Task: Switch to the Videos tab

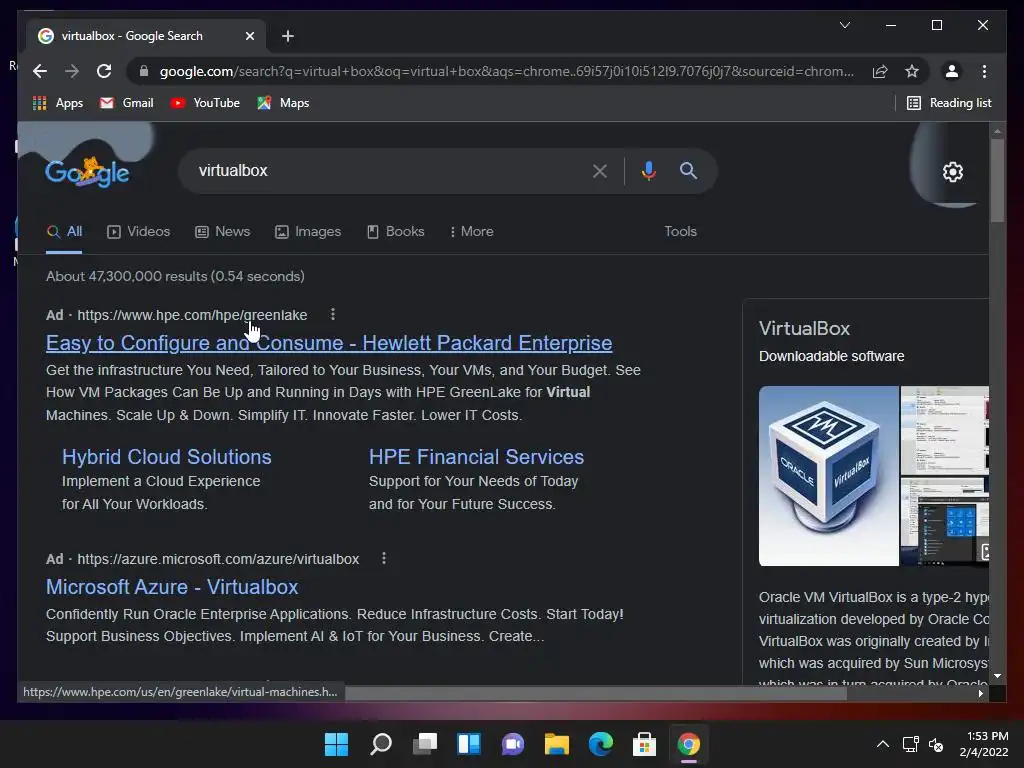Action: click(x=138, y=232)
